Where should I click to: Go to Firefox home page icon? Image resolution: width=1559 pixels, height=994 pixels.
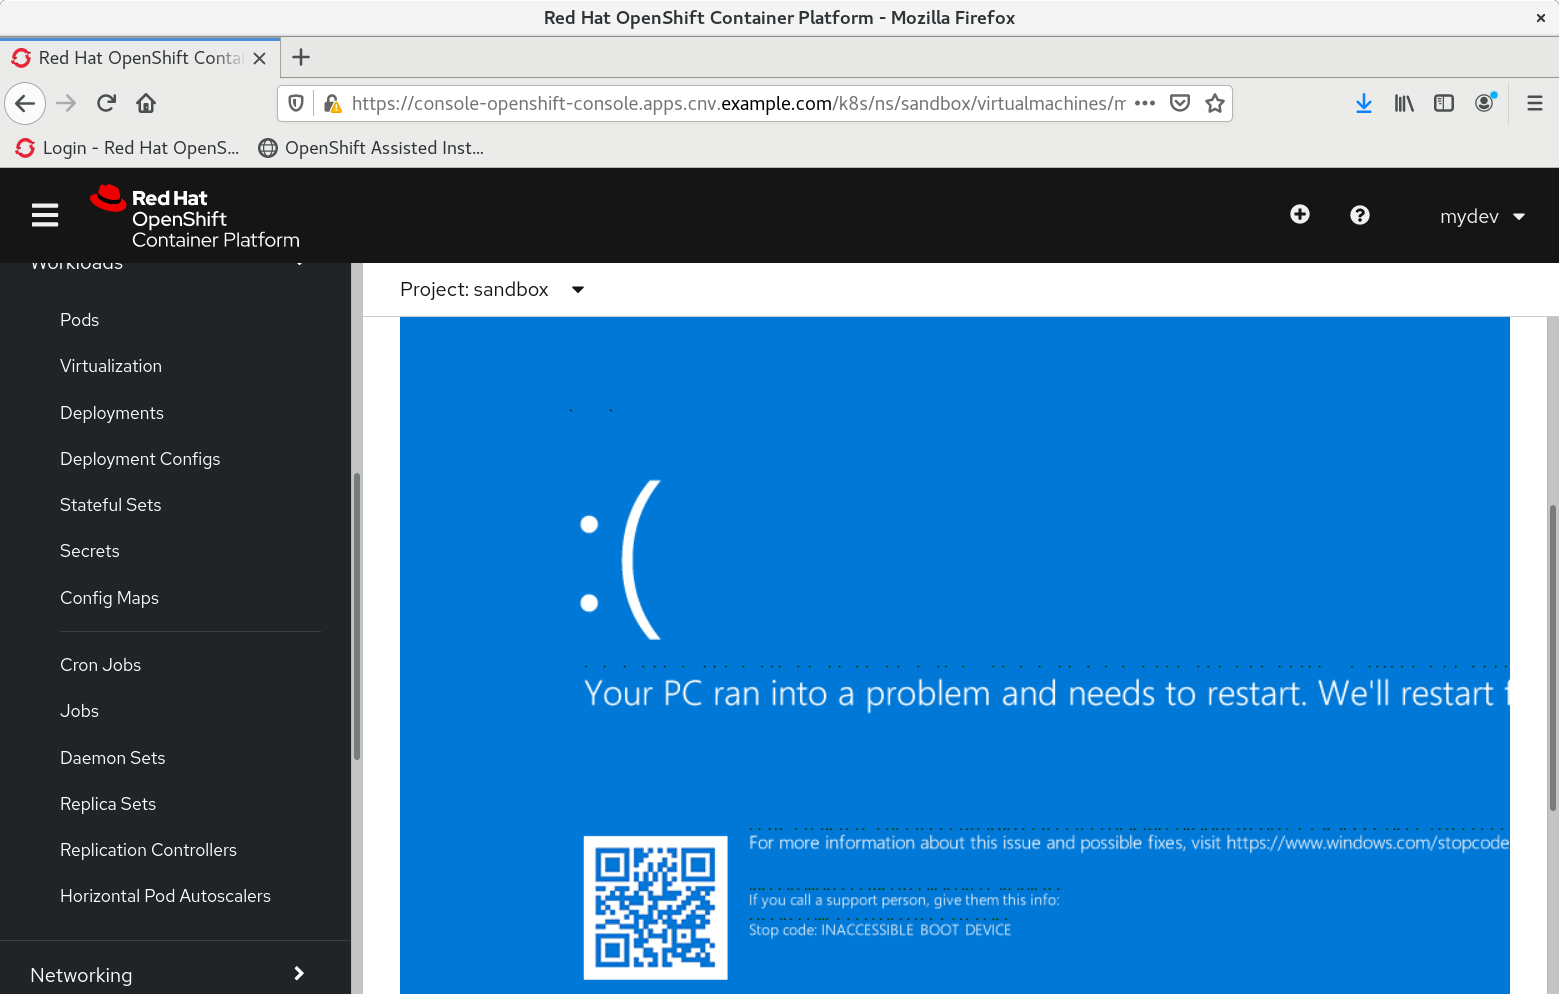[146, 103]
